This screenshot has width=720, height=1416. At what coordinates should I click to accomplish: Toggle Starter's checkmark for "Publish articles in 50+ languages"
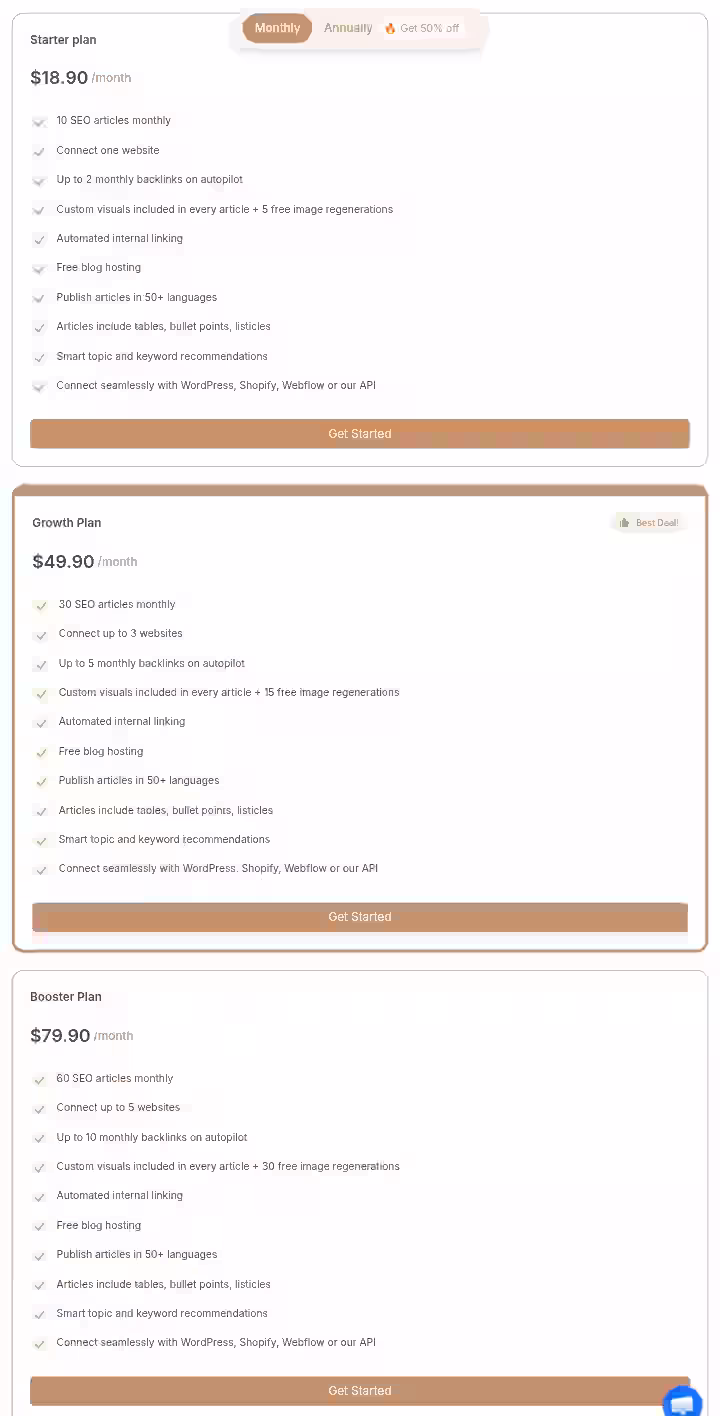point(39,298)
